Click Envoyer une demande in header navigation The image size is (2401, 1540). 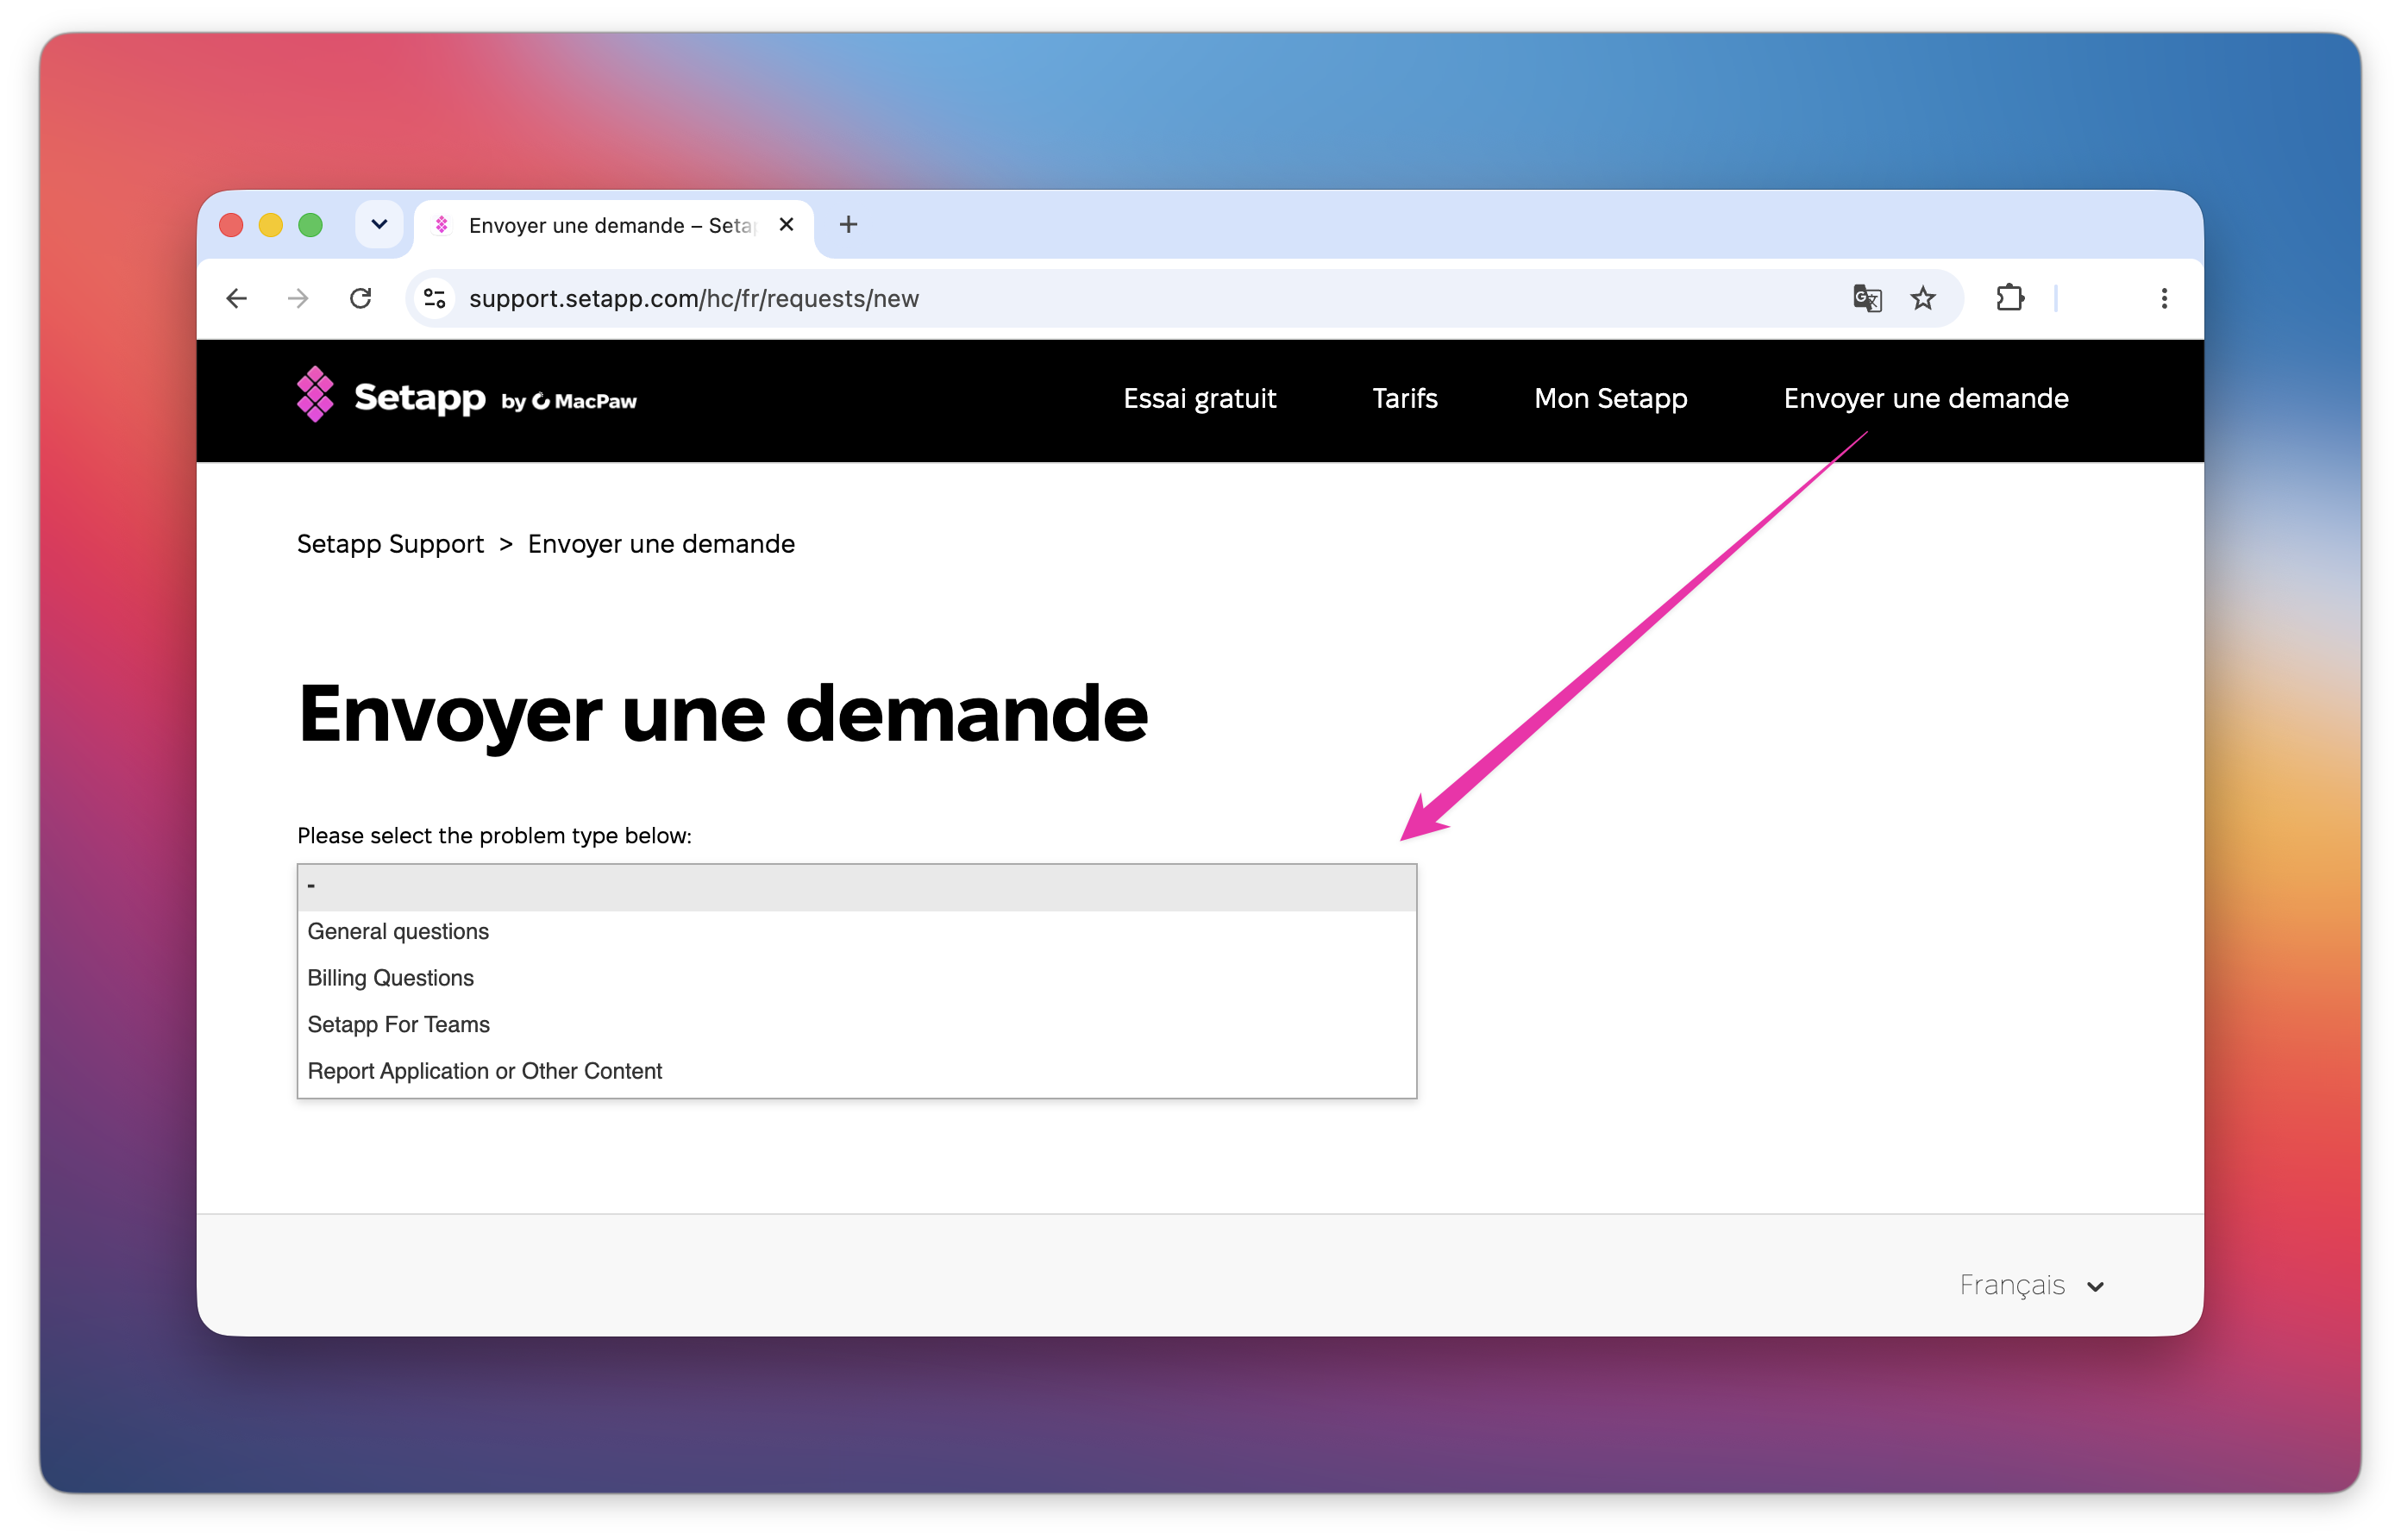1925,398
